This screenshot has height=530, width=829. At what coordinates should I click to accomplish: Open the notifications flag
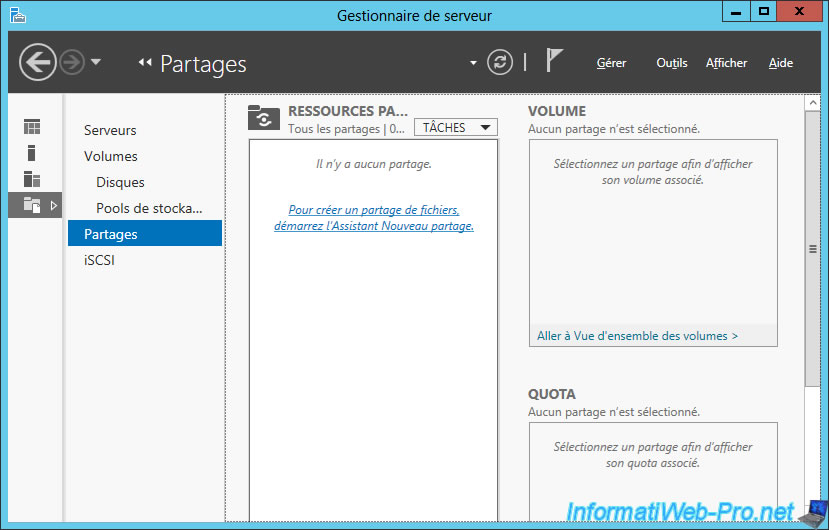(x=554, y=60)
